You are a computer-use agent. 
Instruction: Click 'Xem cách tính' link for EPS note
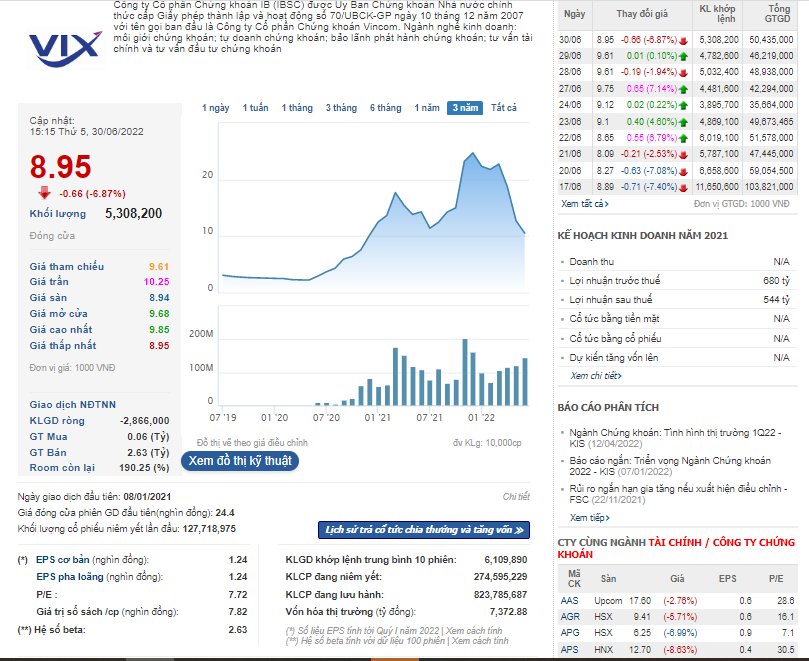pyautogui.click(x=474, y=631)
